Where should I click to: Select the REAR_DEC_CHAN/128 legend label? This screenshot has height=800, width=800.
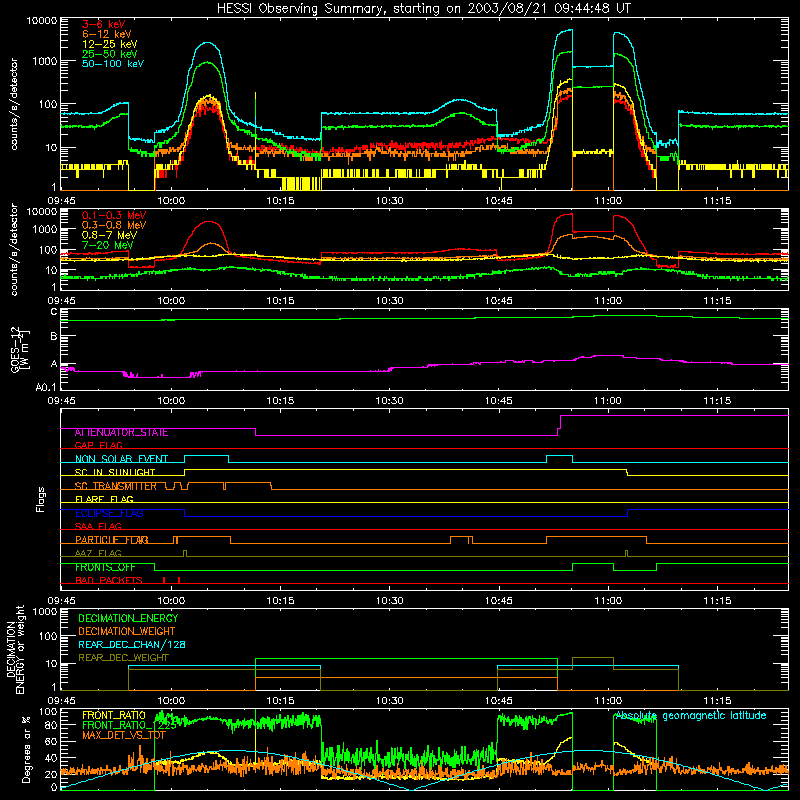click(132, 645)
